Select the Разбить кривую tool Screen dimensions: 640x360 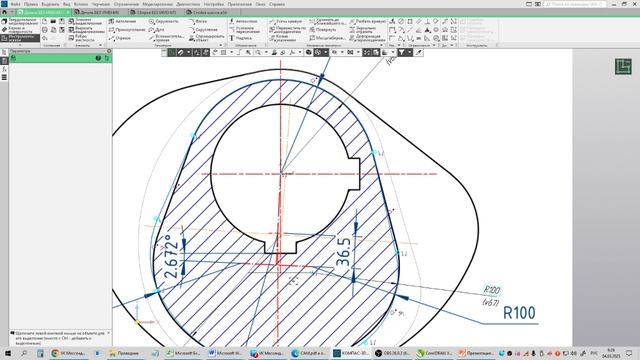(367, 21)
